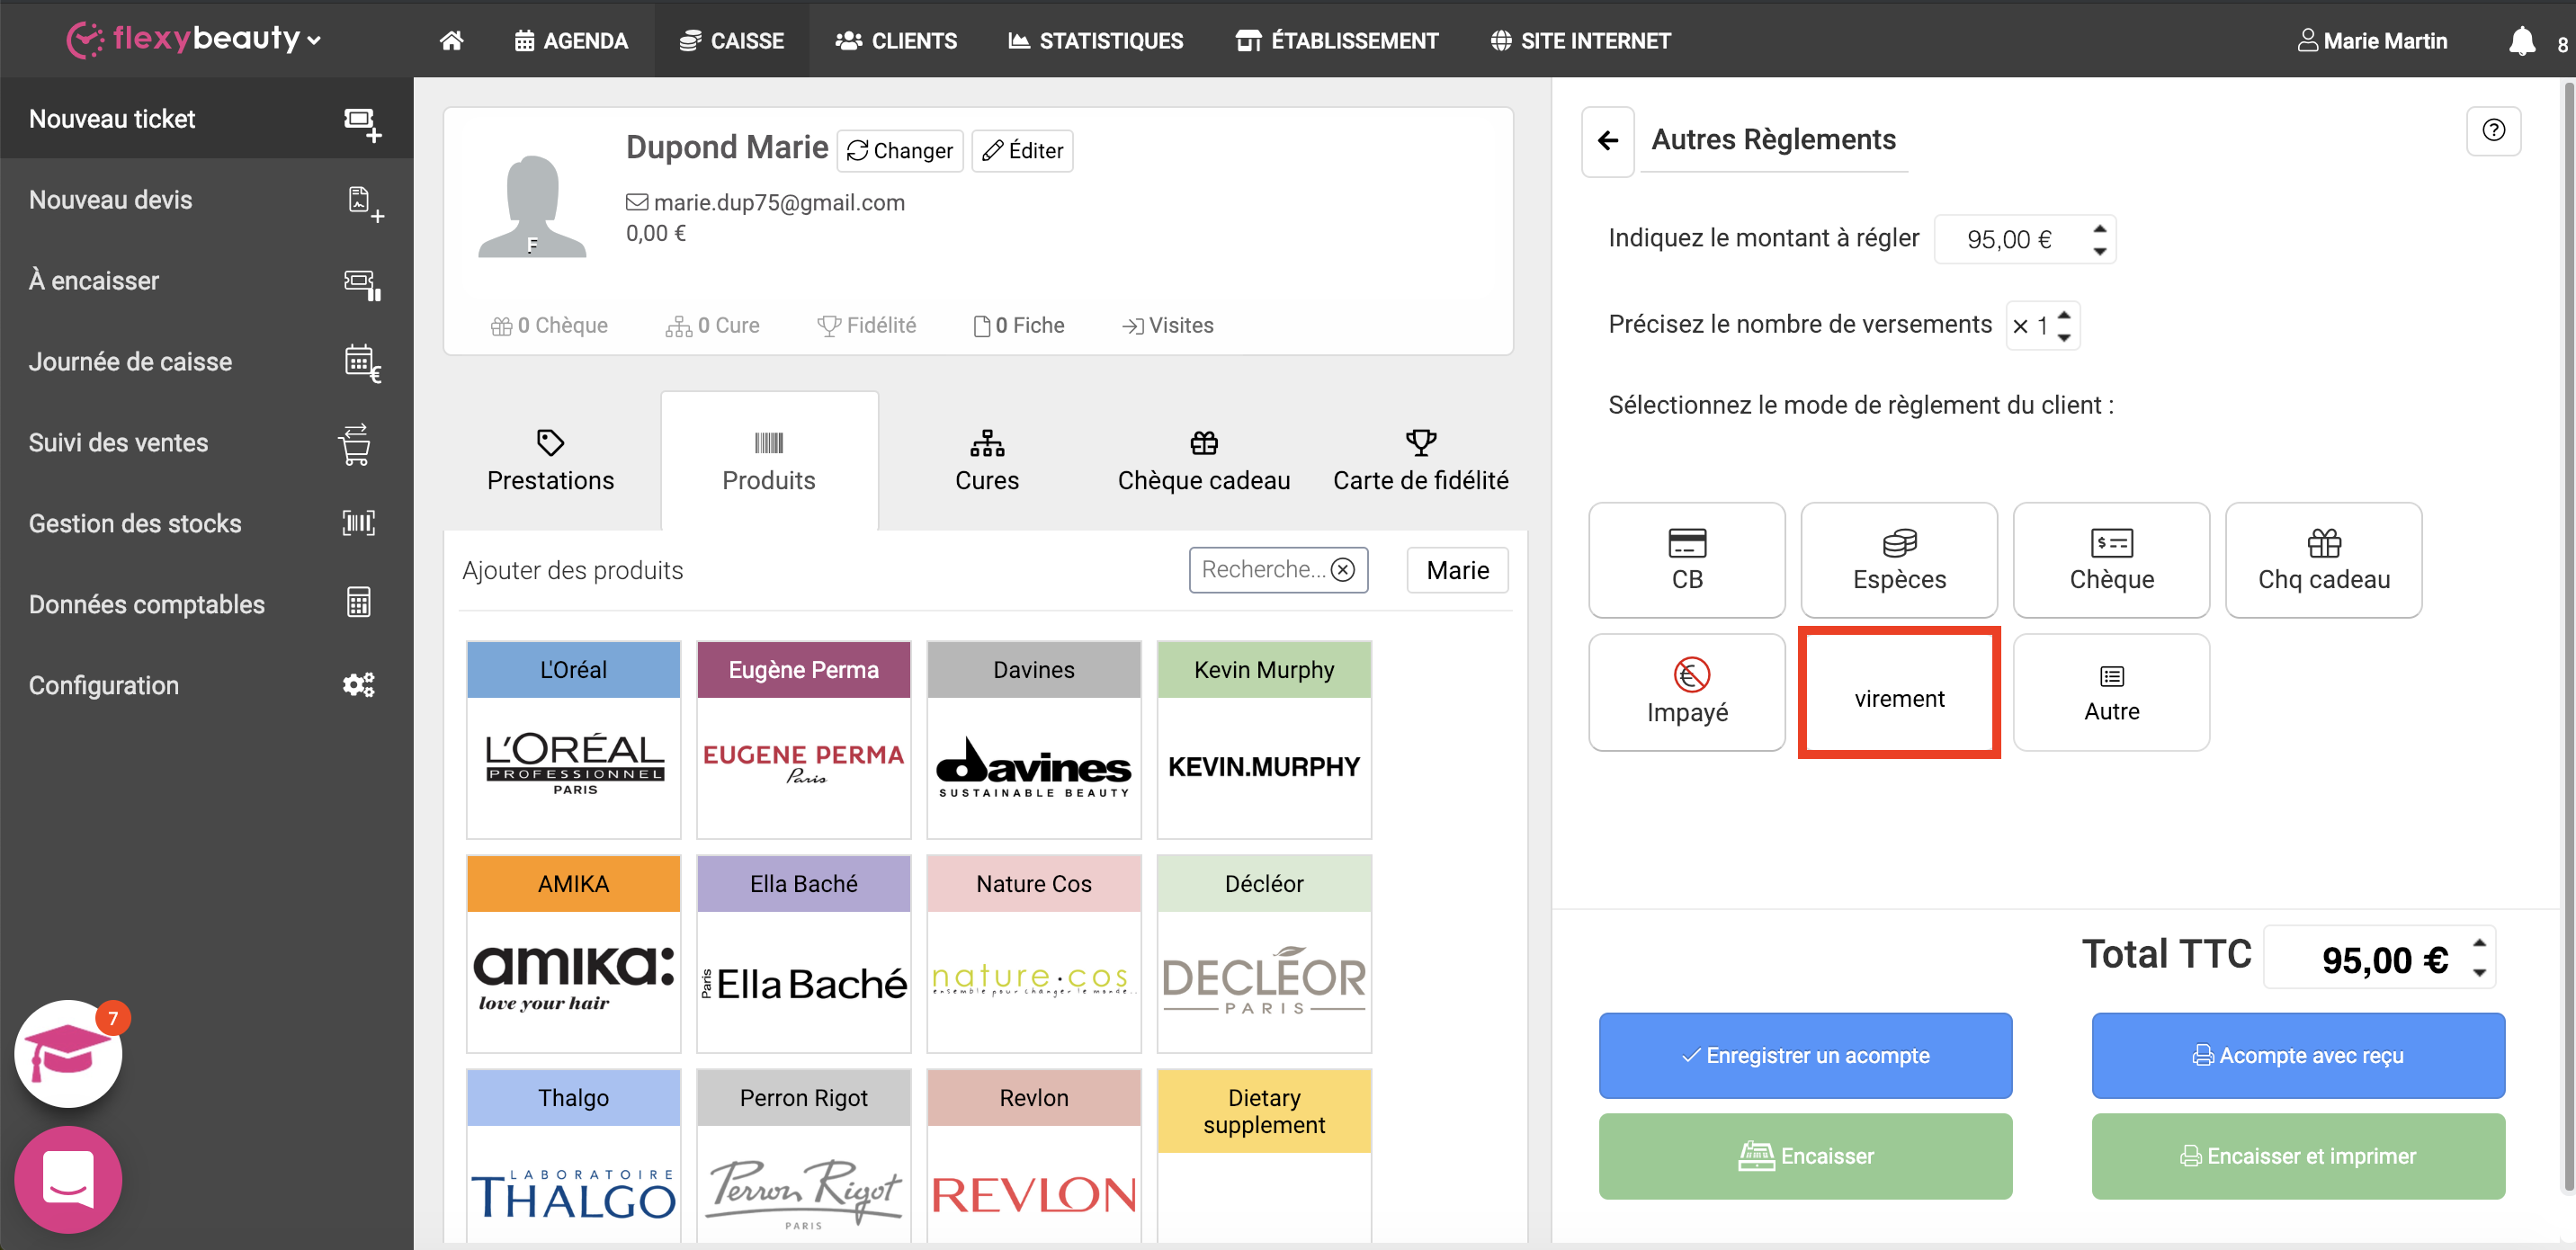Click the Suivi des ventes cart icon
This screenshot has height=1250, width=2576.
[x=355, y=444]
